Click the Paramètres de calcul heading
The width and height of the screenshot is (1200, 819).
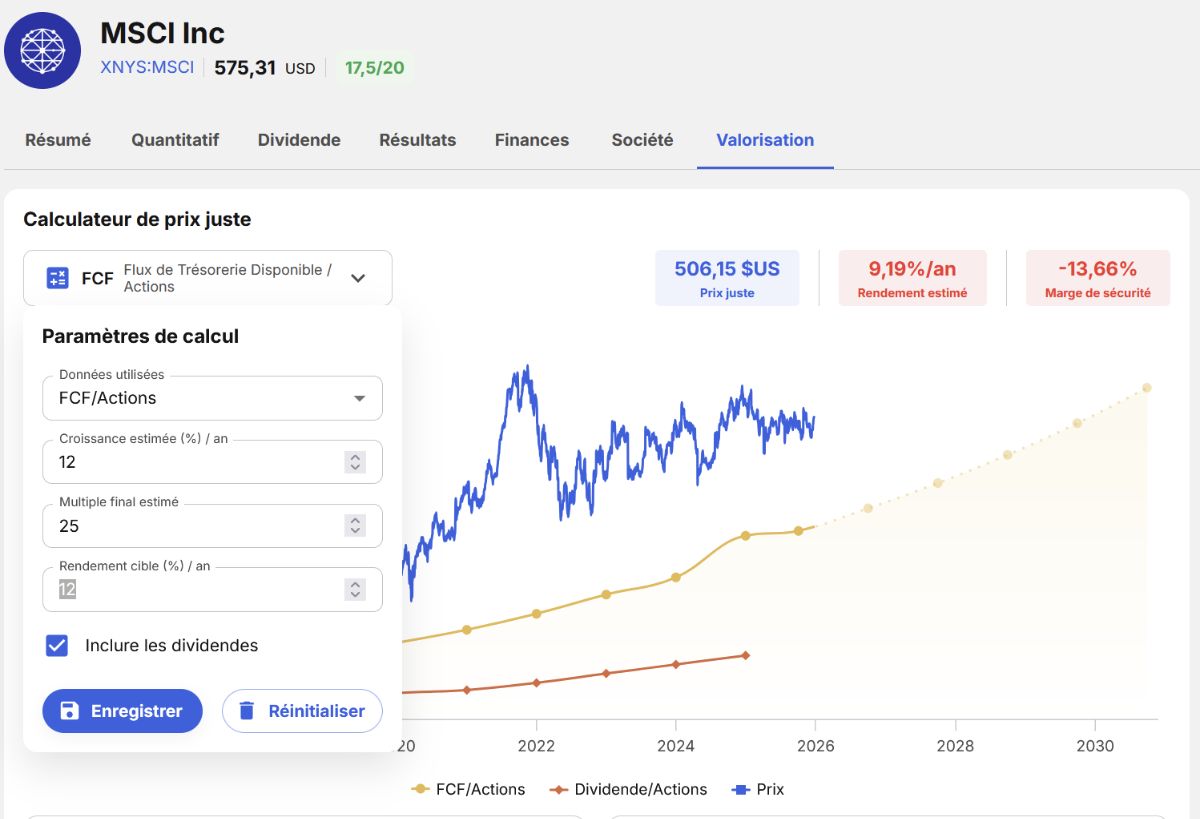(x=140, y=336)
